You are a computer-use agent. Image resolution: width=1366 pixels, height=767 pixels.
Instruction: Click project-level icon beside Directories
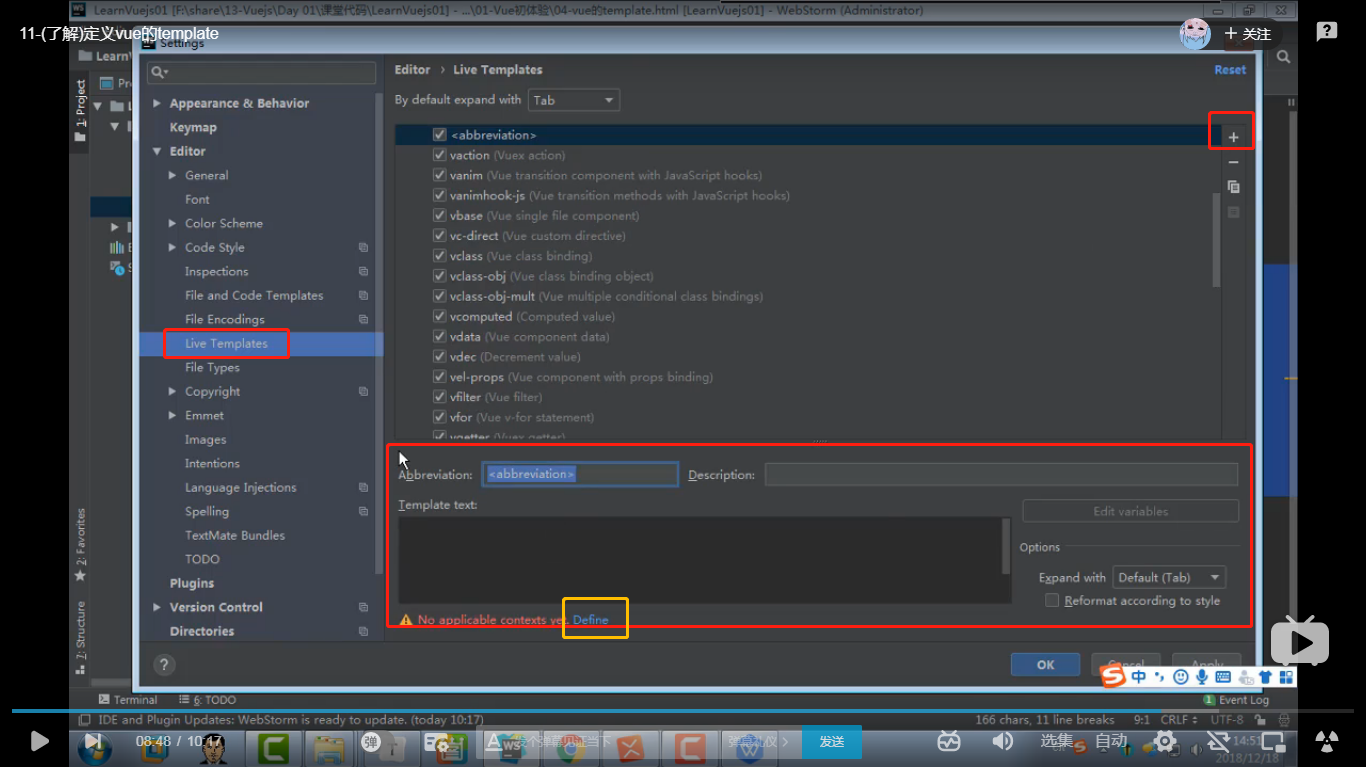coord(363,631)
